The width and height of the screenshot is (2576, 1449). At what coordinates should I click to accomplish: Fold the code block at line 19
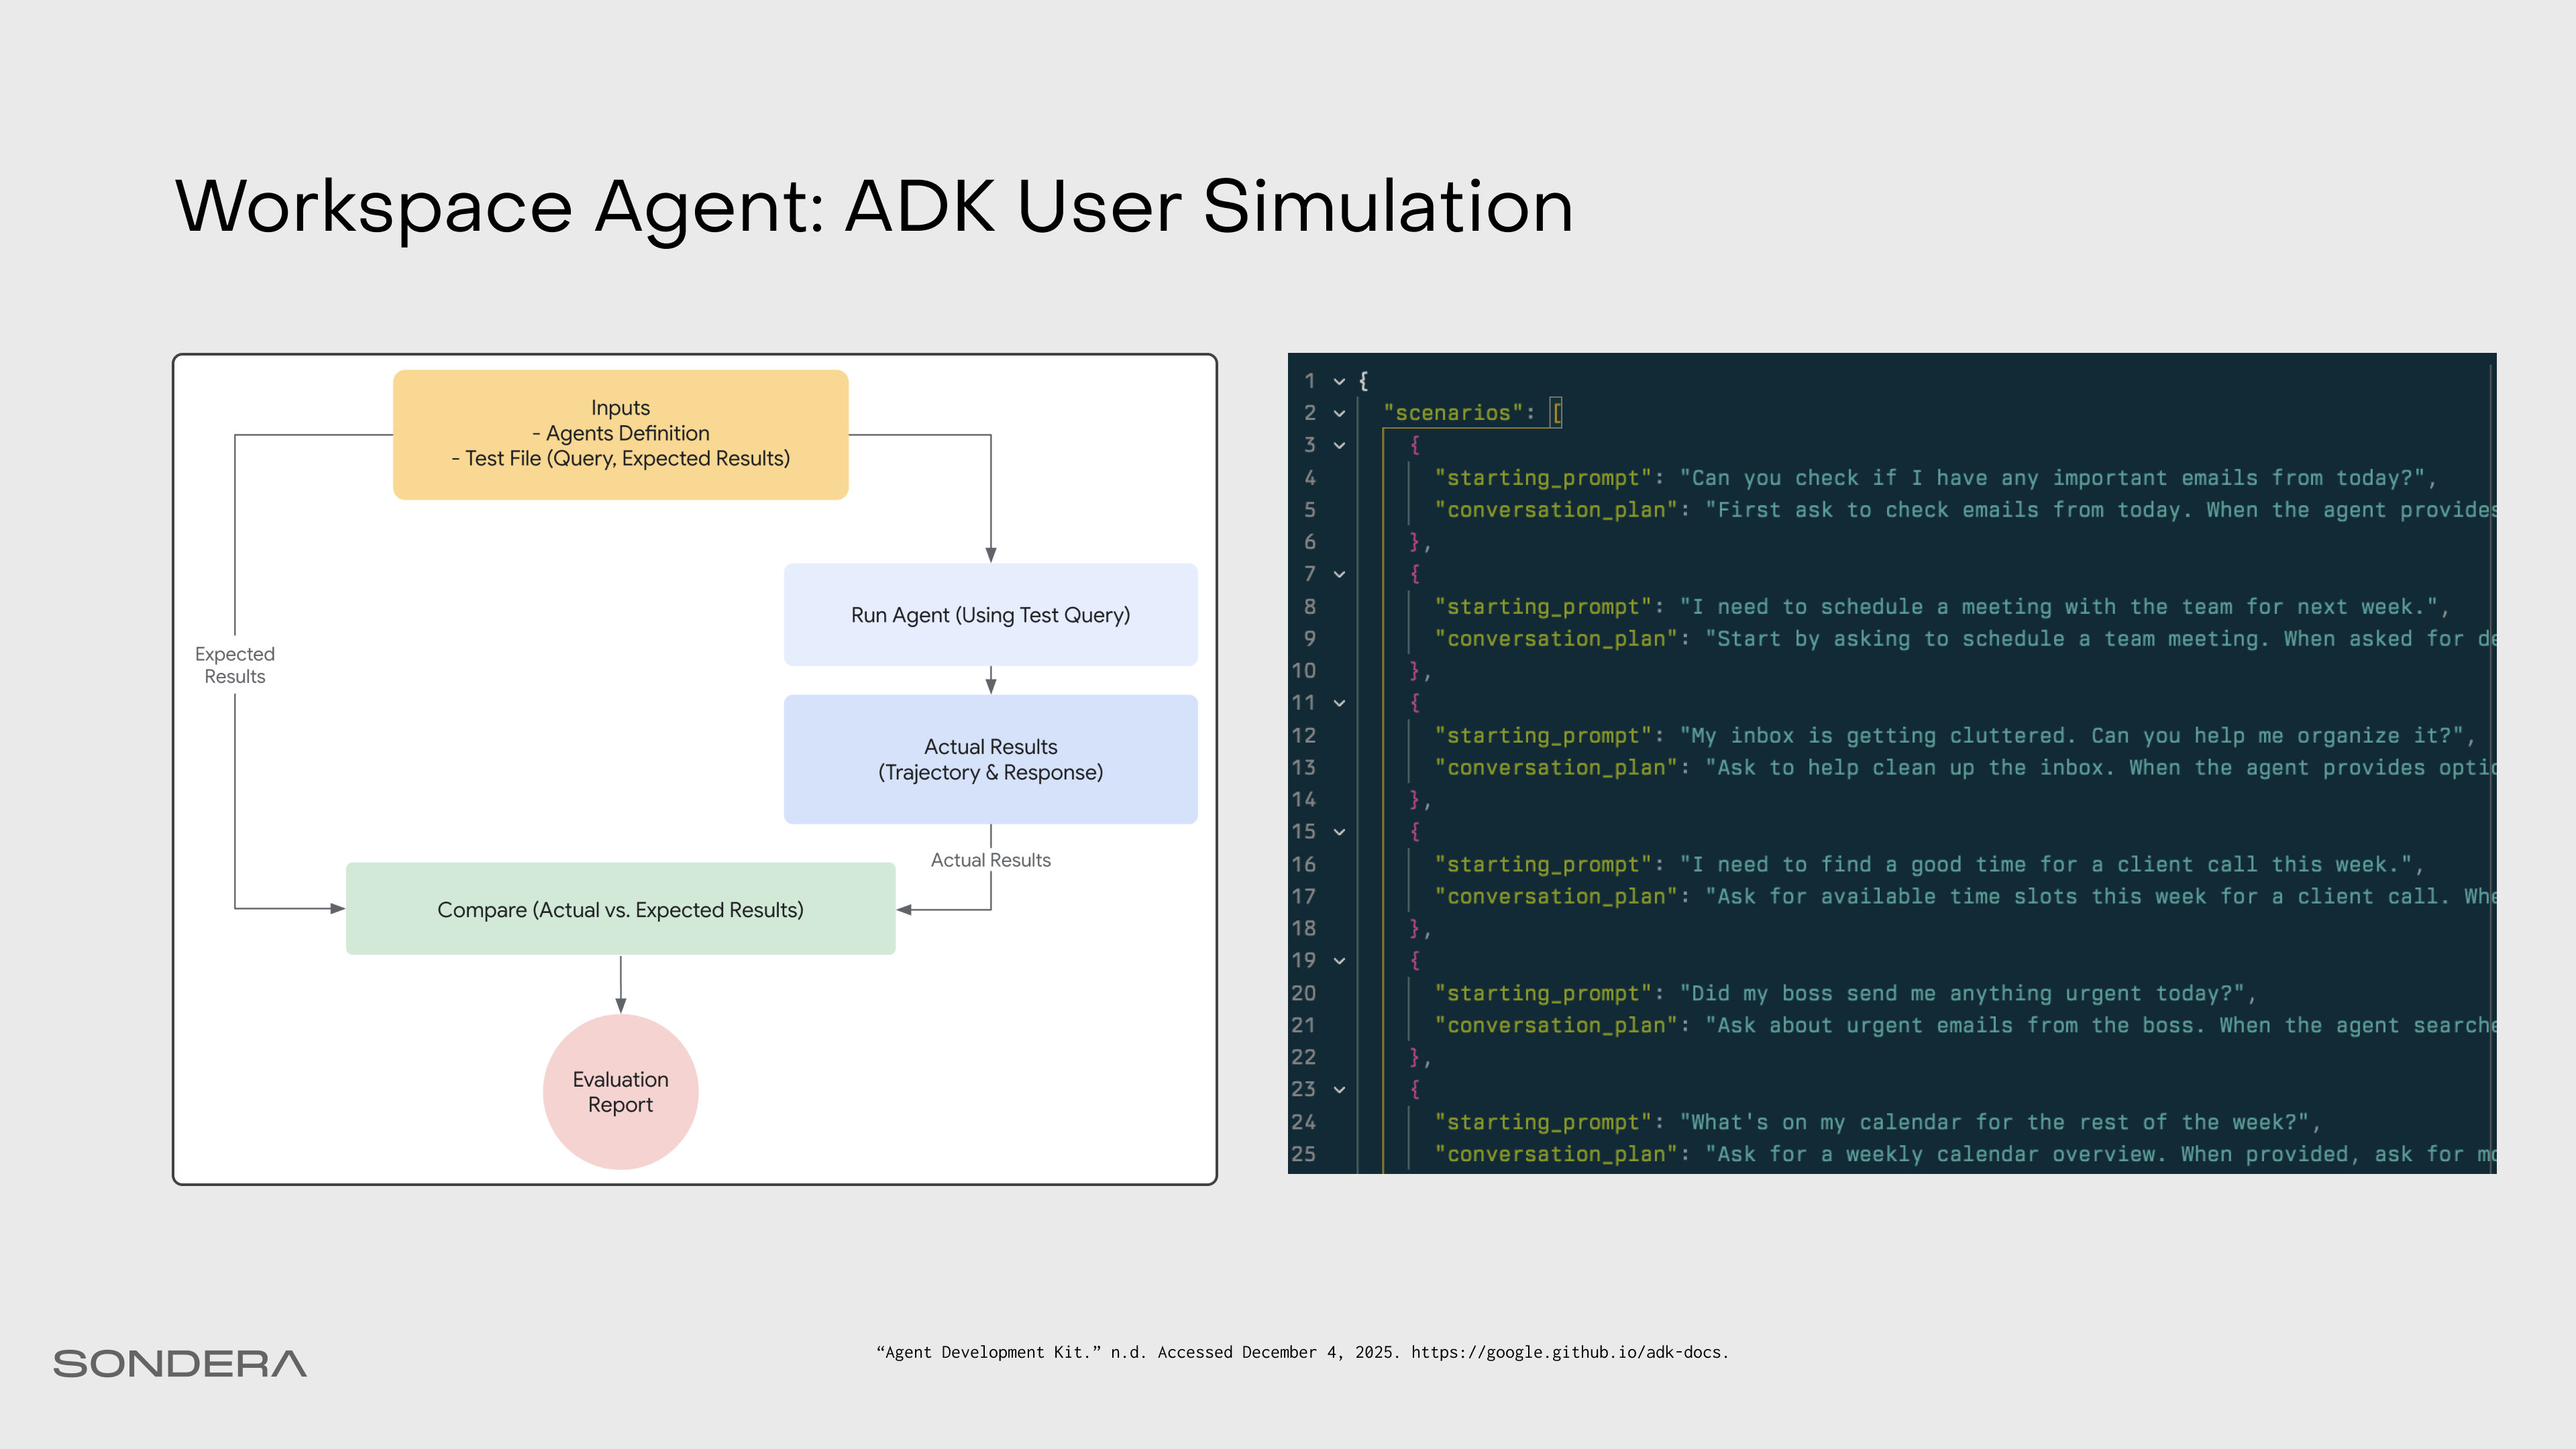coord(1339,961)
